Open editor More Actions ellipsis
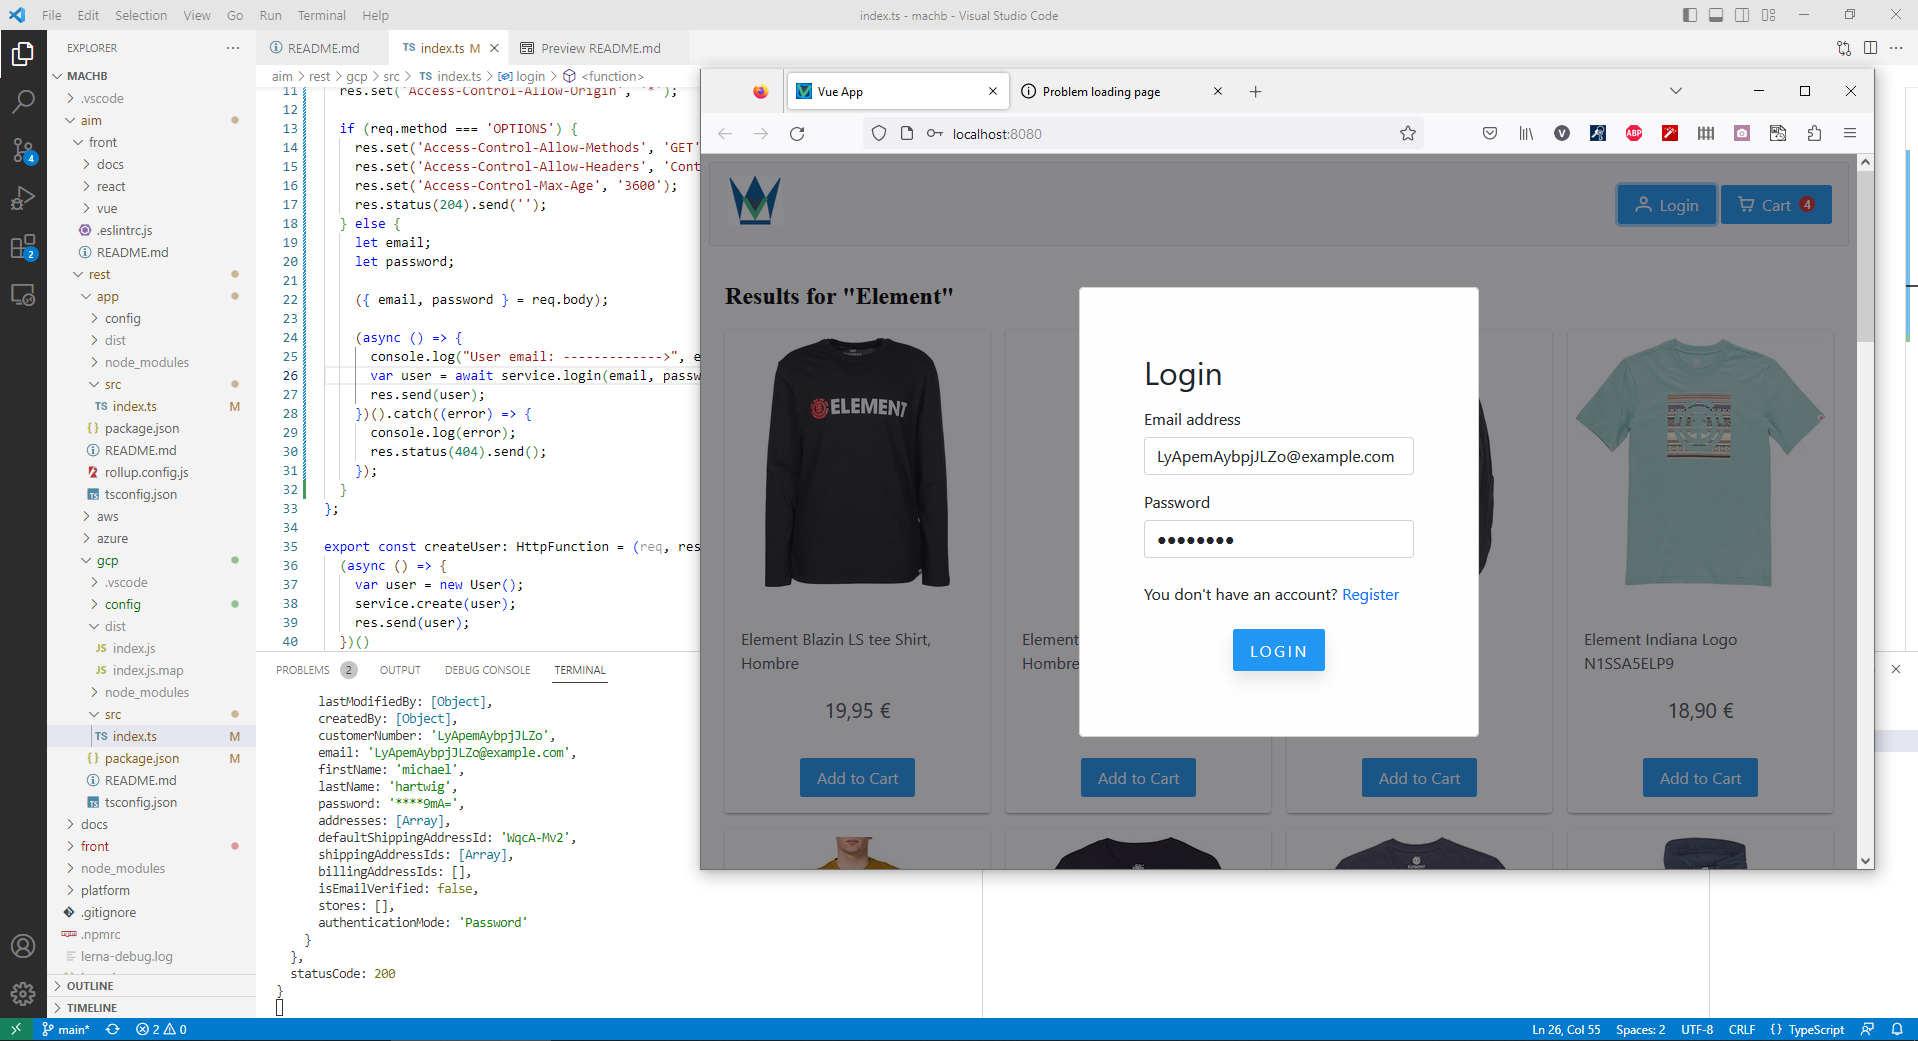Image resolution: width=1918 pixels, height=1041 pixels. 1896,48
